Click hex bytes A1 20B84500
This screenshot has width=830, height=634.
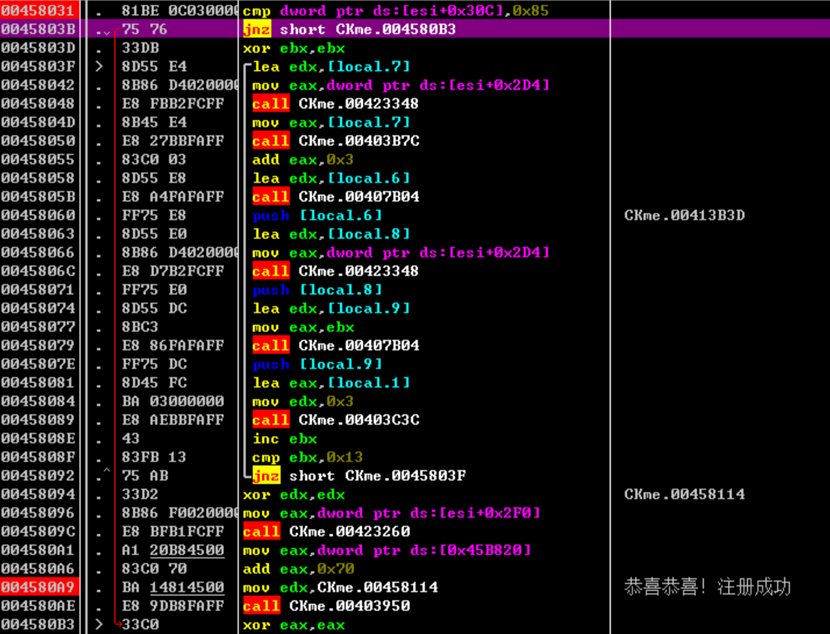(x=173, y=550)
